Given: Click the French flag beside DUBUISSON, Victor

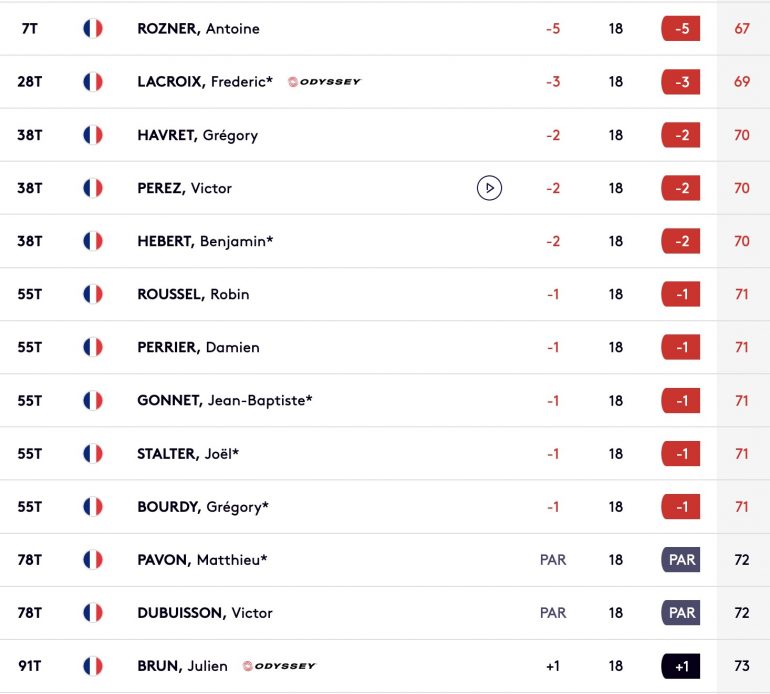Looking at the screenshot, I should [x=93, y=612].
